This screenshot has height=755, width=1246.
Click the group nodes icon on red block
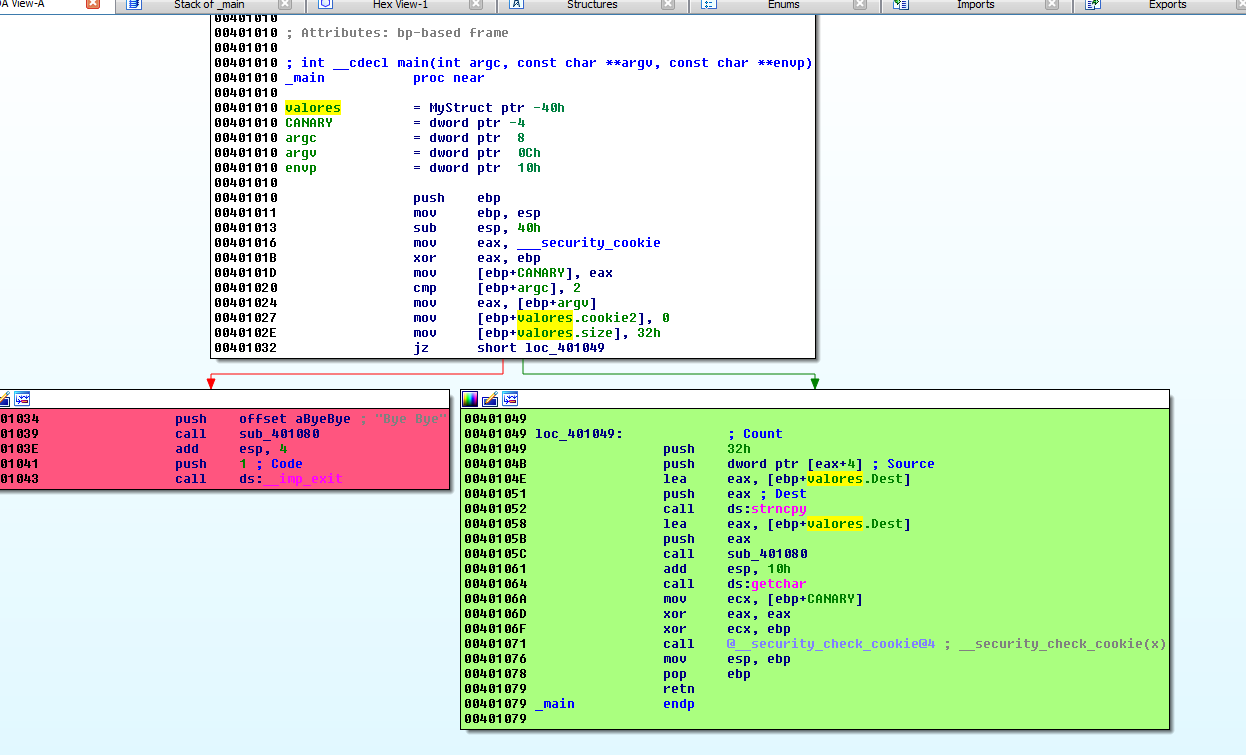click(x=22, y=399)
